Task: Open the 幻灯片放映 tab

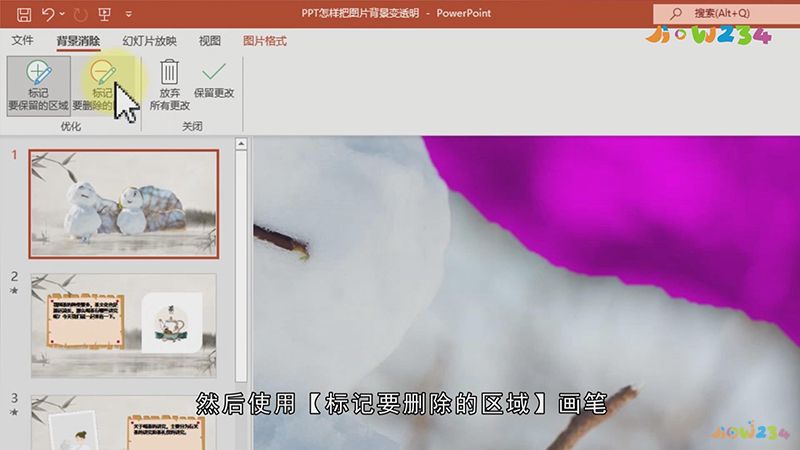Action: pos(149,41)
